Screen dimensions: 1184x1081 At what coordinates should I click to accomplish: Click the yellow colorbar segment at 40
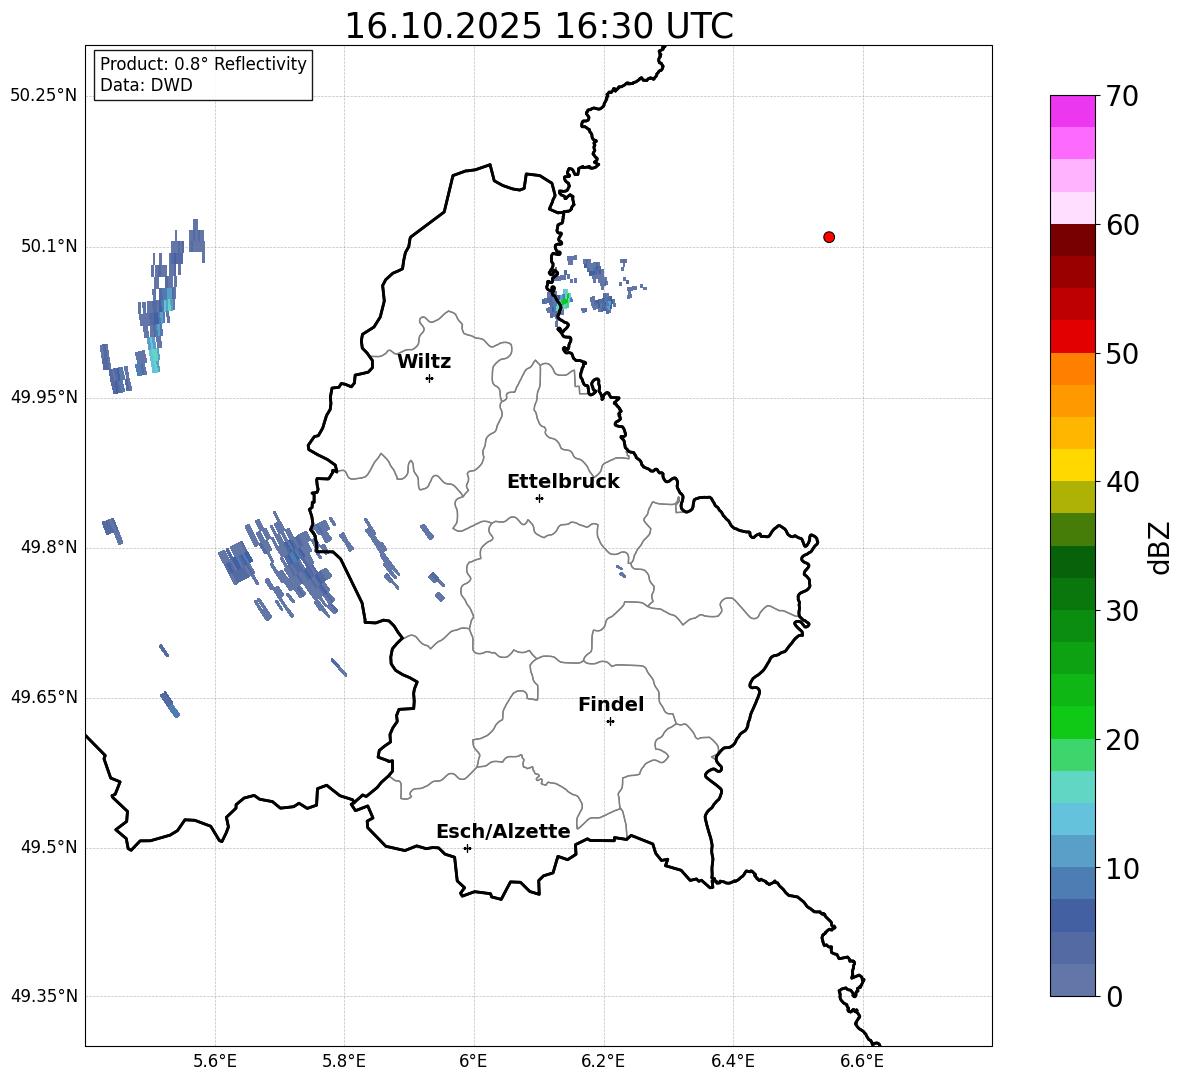(x=1073, y=465)
